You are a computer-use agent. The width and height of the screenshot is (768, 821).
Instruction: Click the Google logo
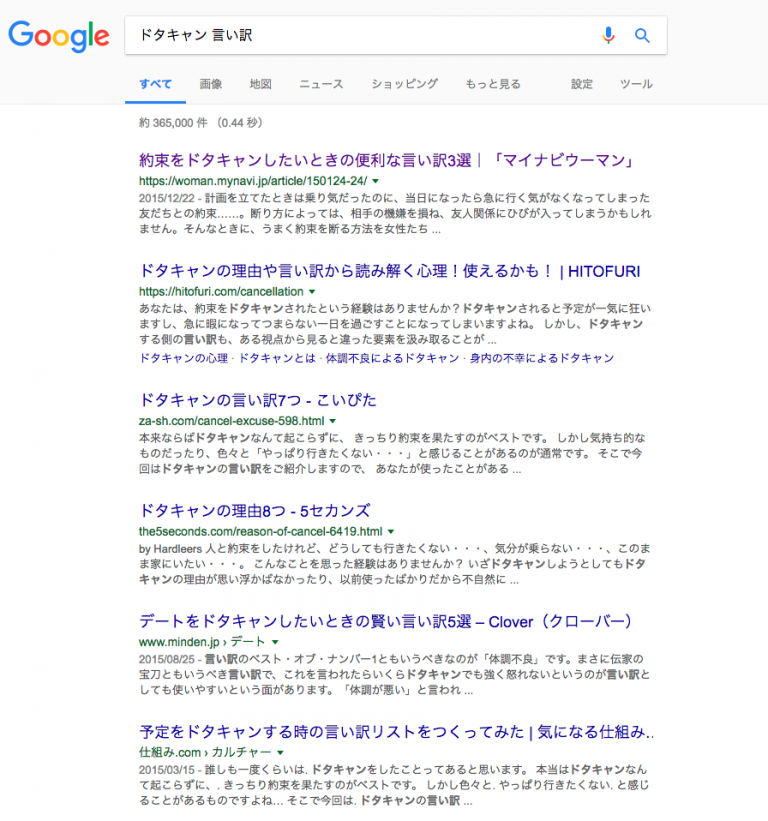59,36
